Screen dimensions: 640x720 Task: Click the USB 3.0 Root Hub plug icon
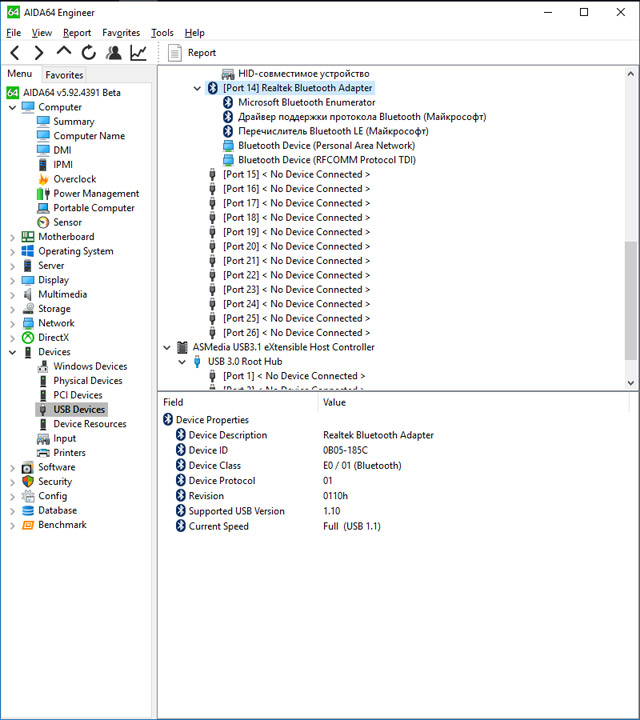click(197, 361)
